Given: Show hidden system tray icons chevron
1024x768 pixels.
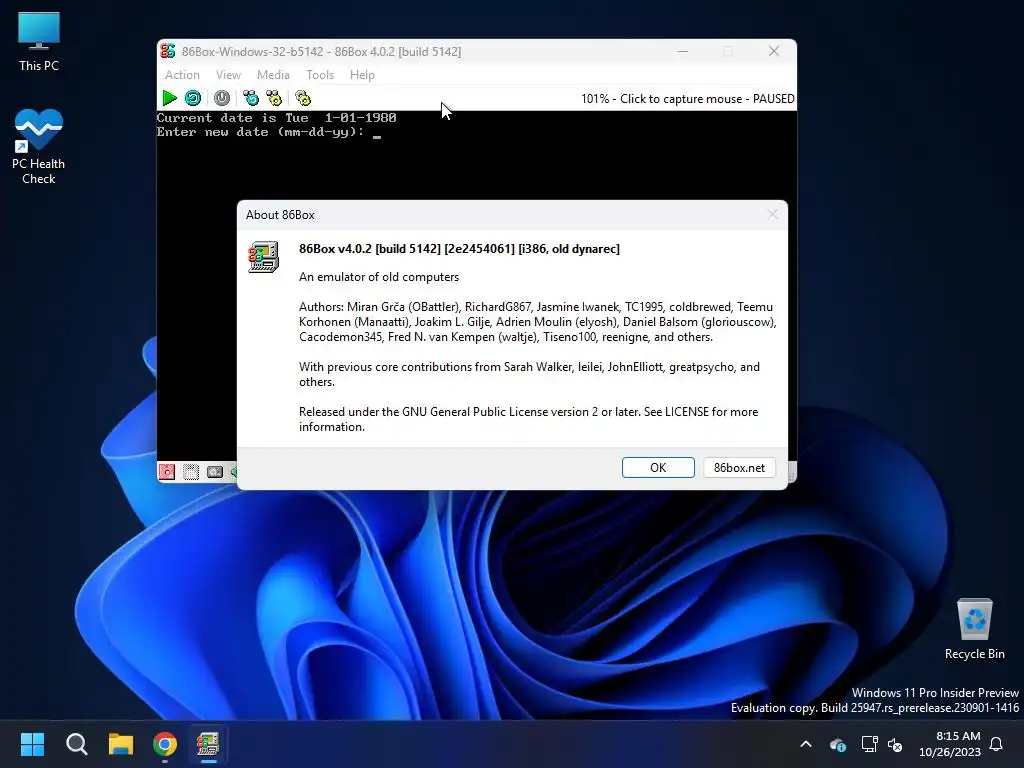Looking at the screenshot, I should click(806, 744).
